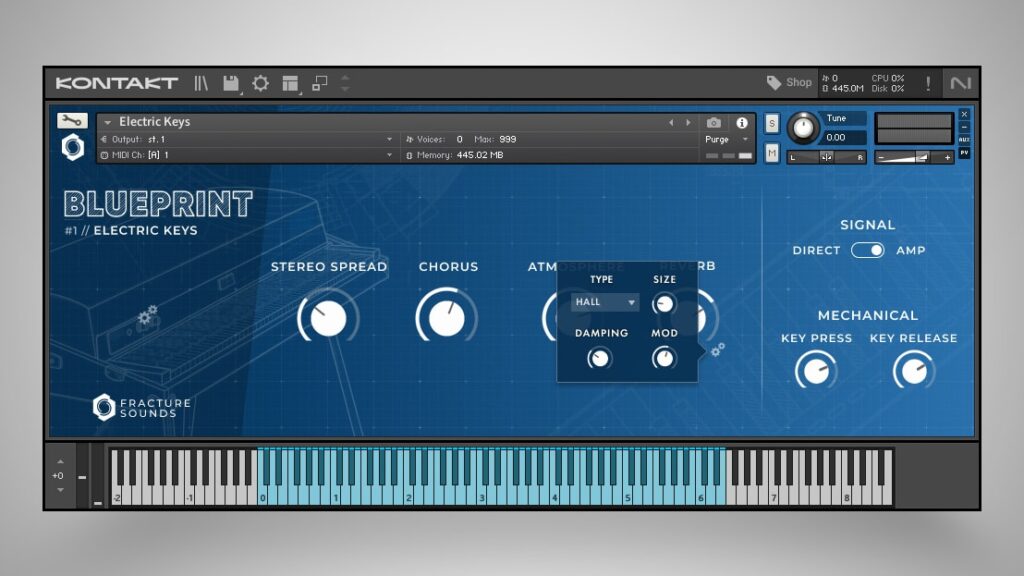Click the snapshot camera icon
The image size is (1024, 576).
[x=714, y=123]
